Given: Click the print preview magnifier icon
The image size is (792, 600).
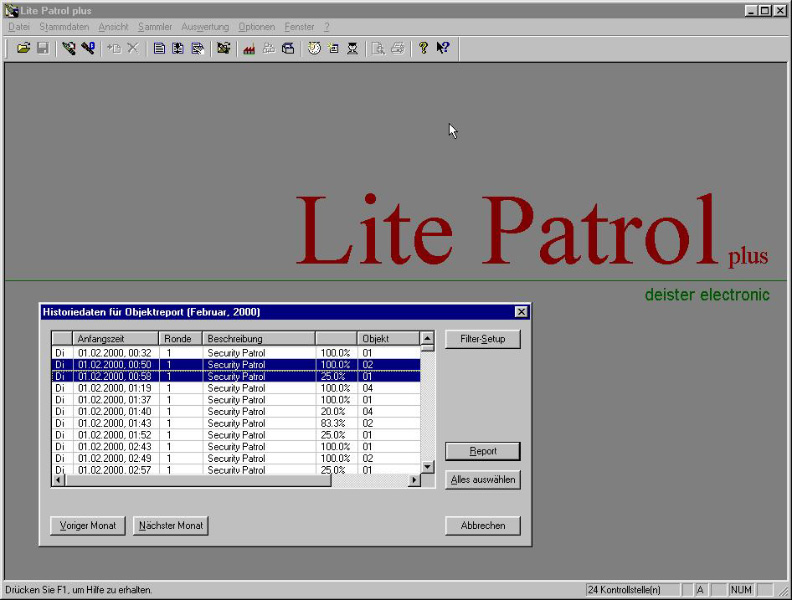Looking at the screenshot, I should point(378,48).
